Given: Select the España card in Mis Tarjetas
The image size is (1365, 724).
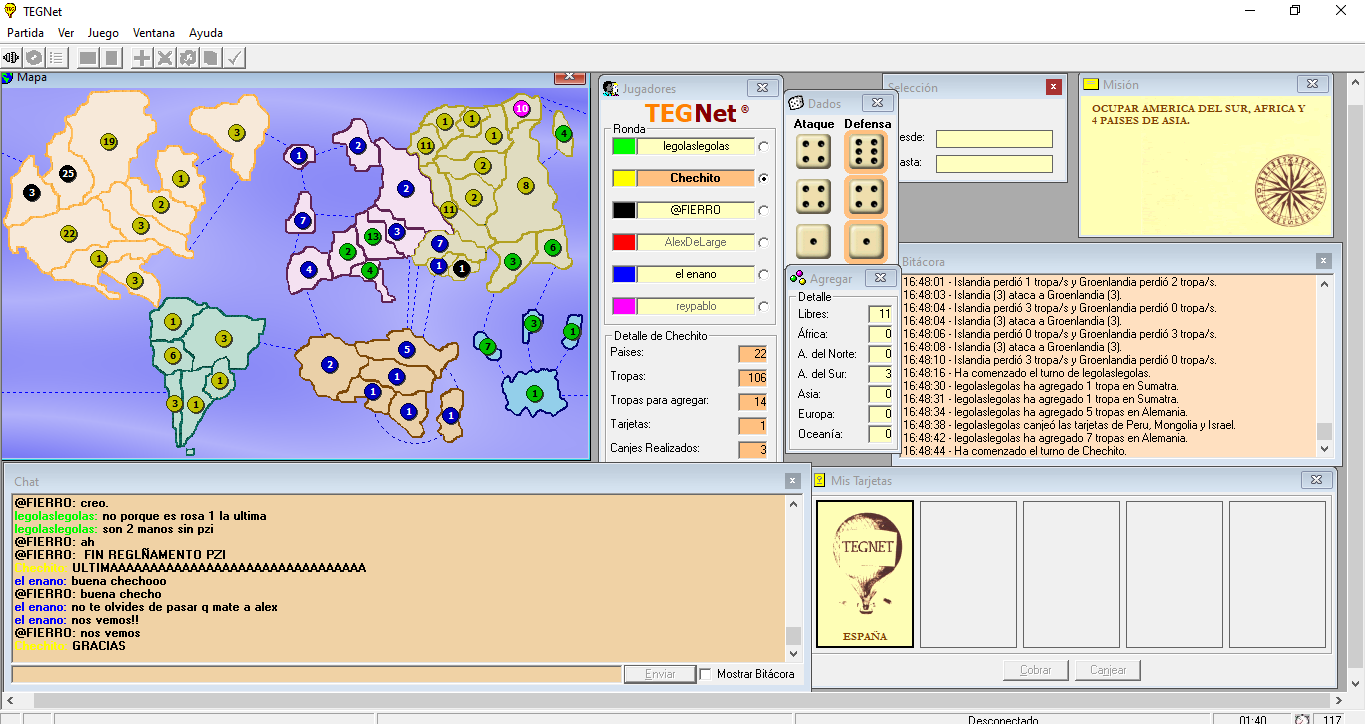Looking at the screenshot, I should point(865,574).
